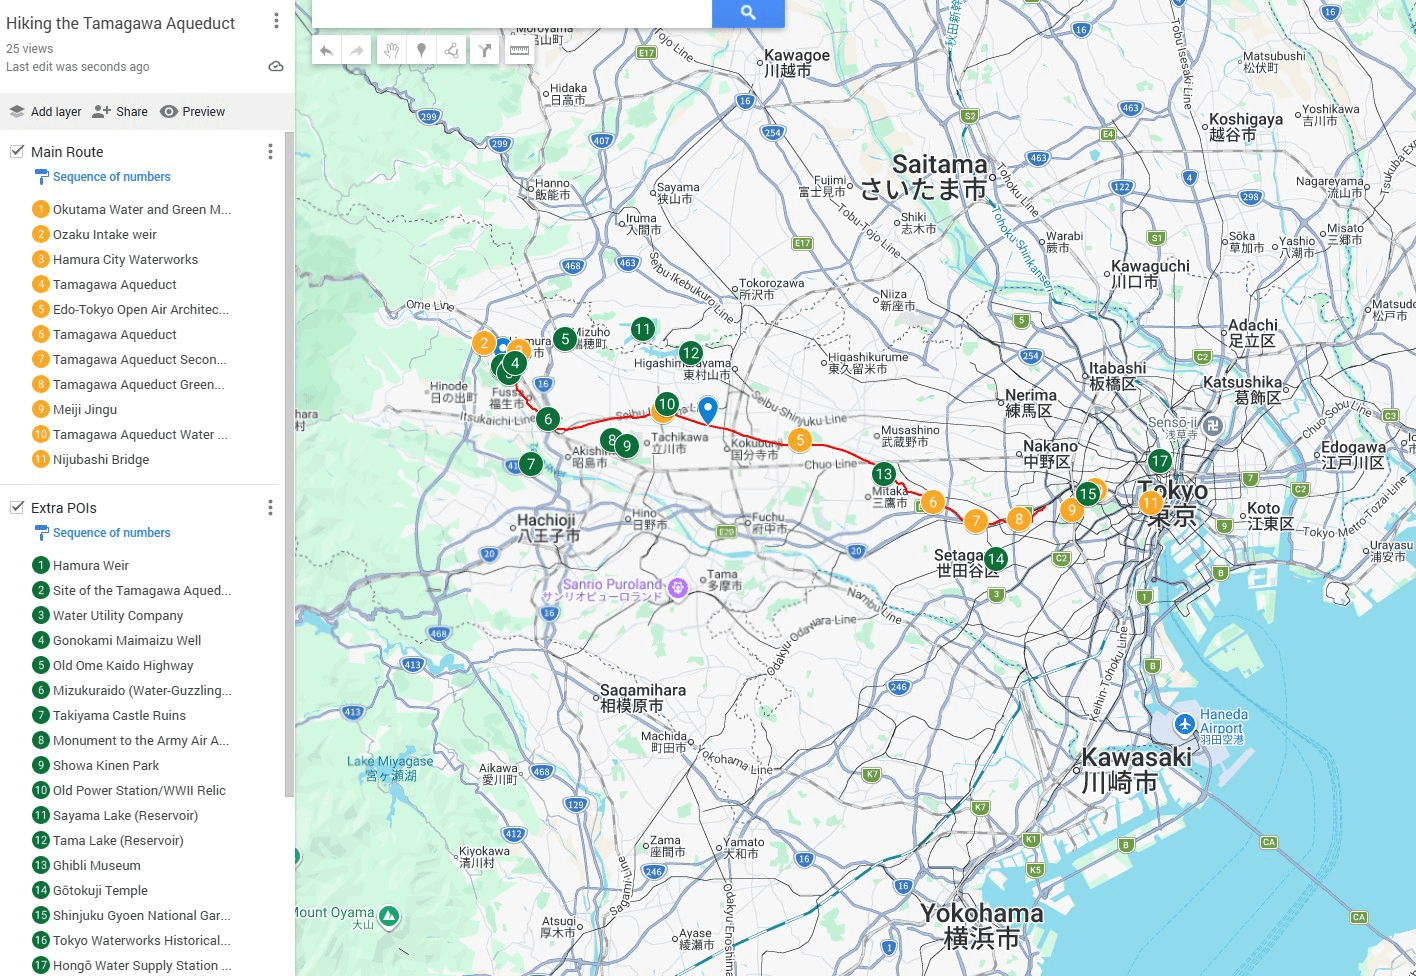Open the Add directions tool

(x=485, y=50)
